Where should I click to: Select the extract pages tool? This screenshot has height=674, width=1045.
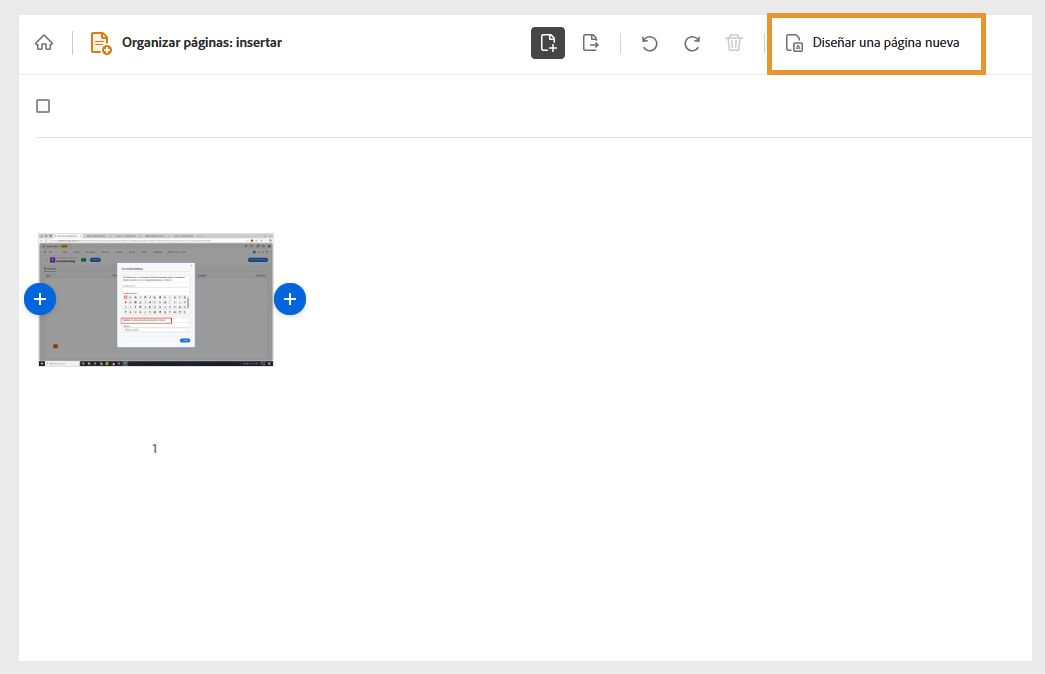[x=590, y=43]
